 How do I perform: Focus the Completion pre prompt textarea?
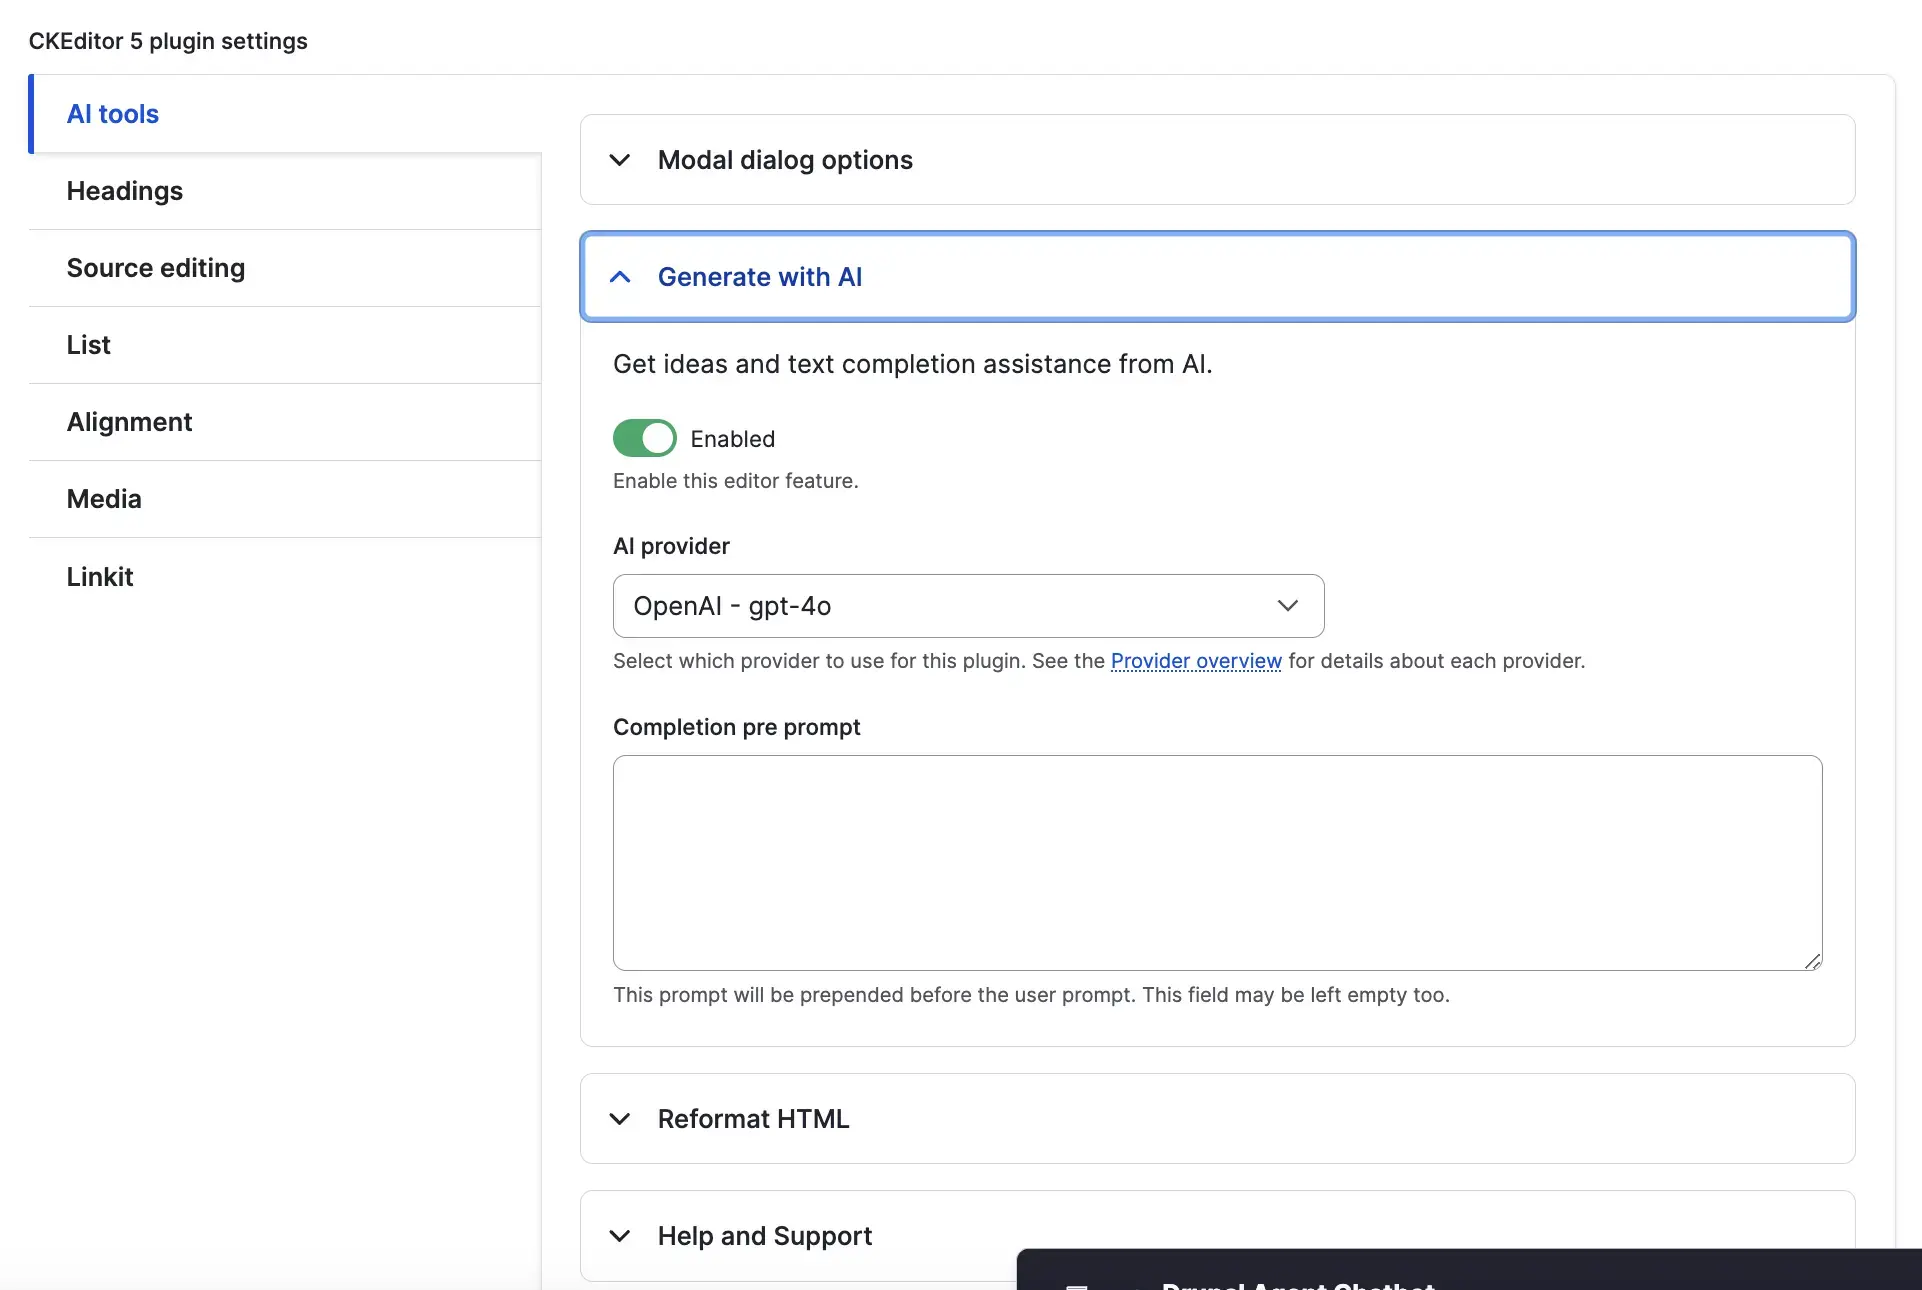pyautogui.click(x=1216, y=862)
